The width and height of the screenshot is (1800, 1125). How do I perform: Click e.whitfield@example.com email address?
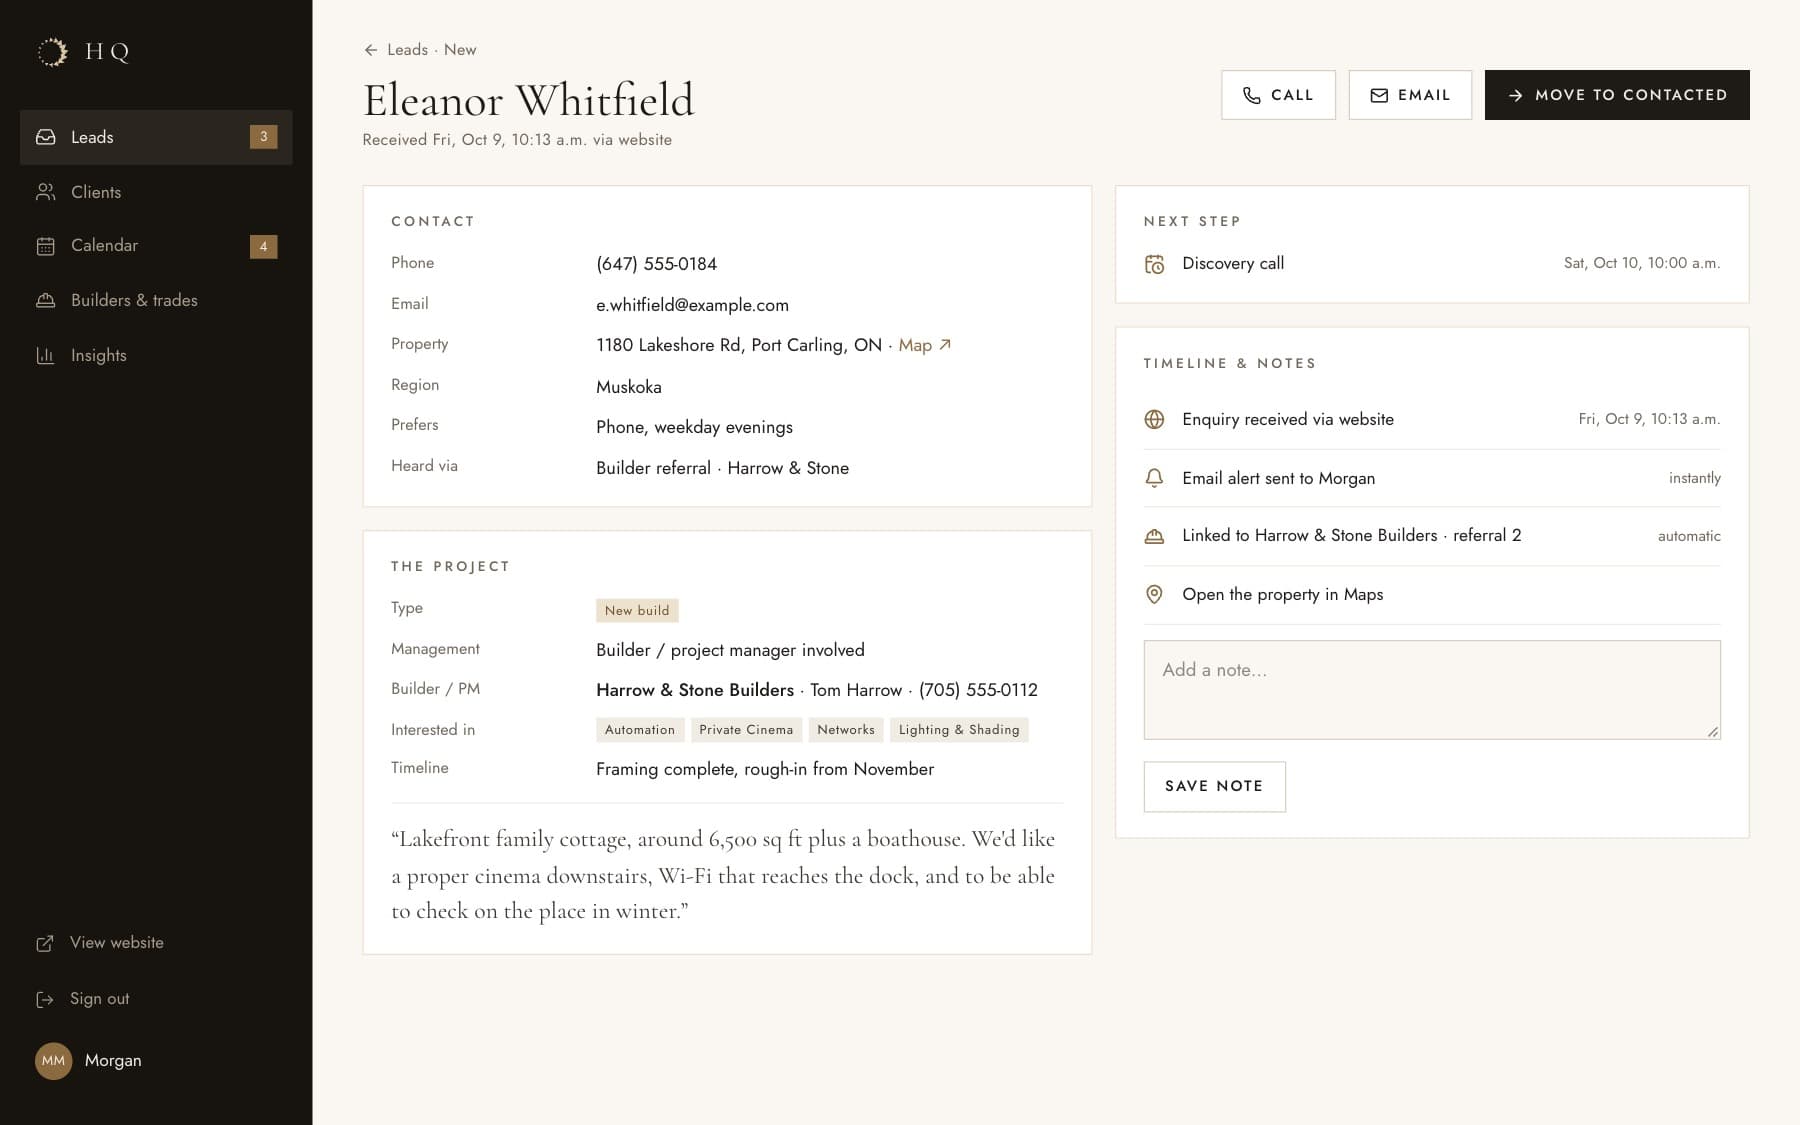(x=692, y=305)
